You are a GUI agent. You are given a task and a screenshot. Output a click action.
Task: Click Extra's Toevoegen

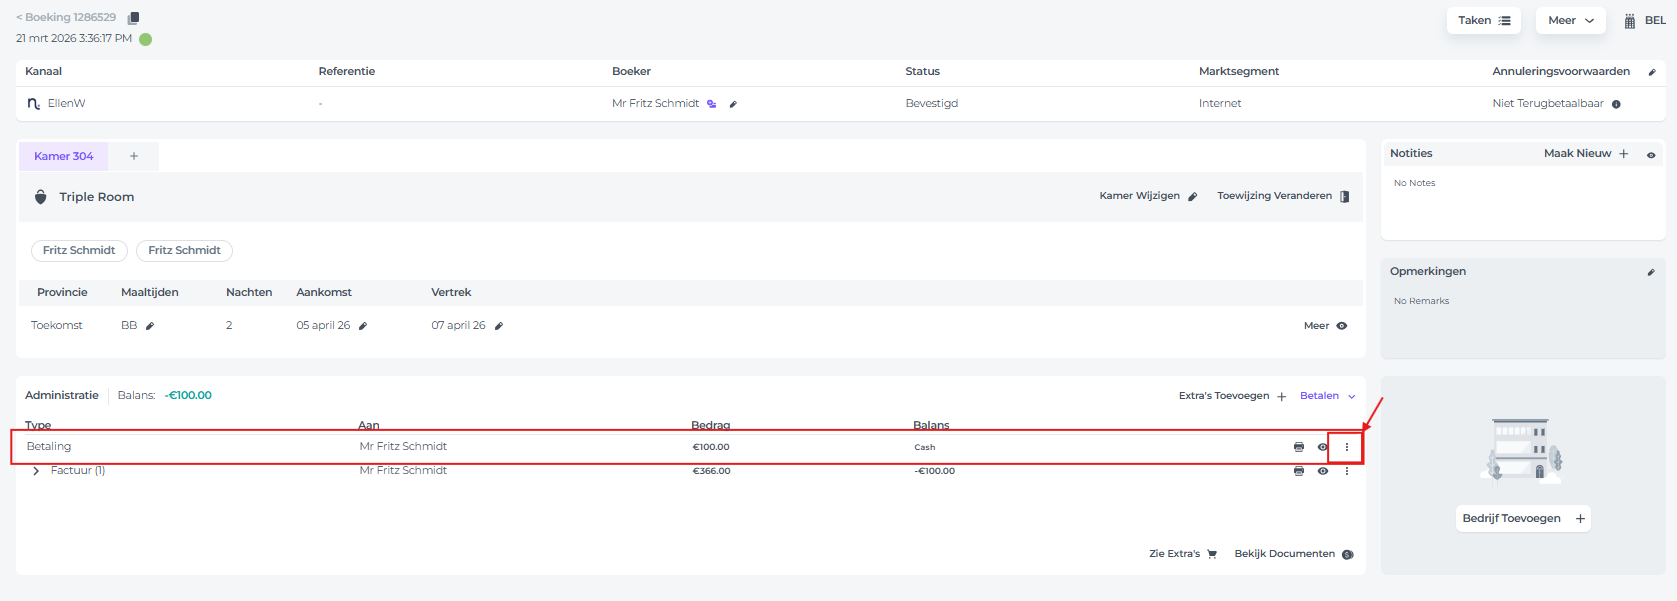(x=1232, y=396)
